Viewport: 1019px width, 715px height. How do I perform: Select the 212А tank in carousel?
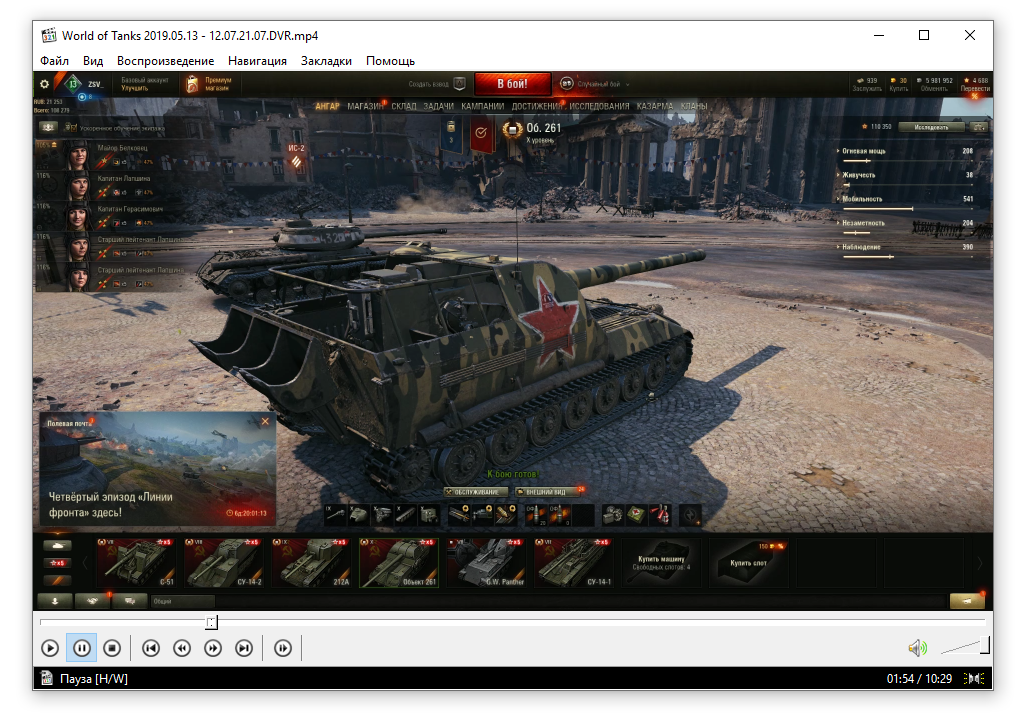(311, 563)
